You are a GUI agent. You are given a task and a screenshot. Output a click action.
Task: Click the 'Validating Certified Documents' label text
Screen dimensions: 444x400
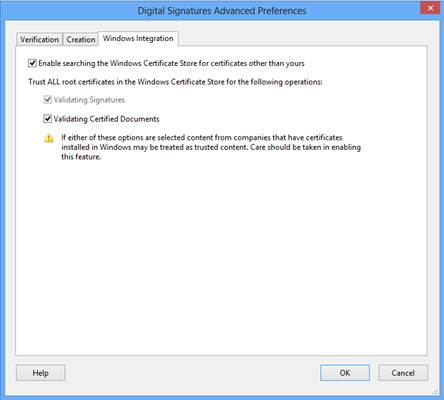(107, 119)
